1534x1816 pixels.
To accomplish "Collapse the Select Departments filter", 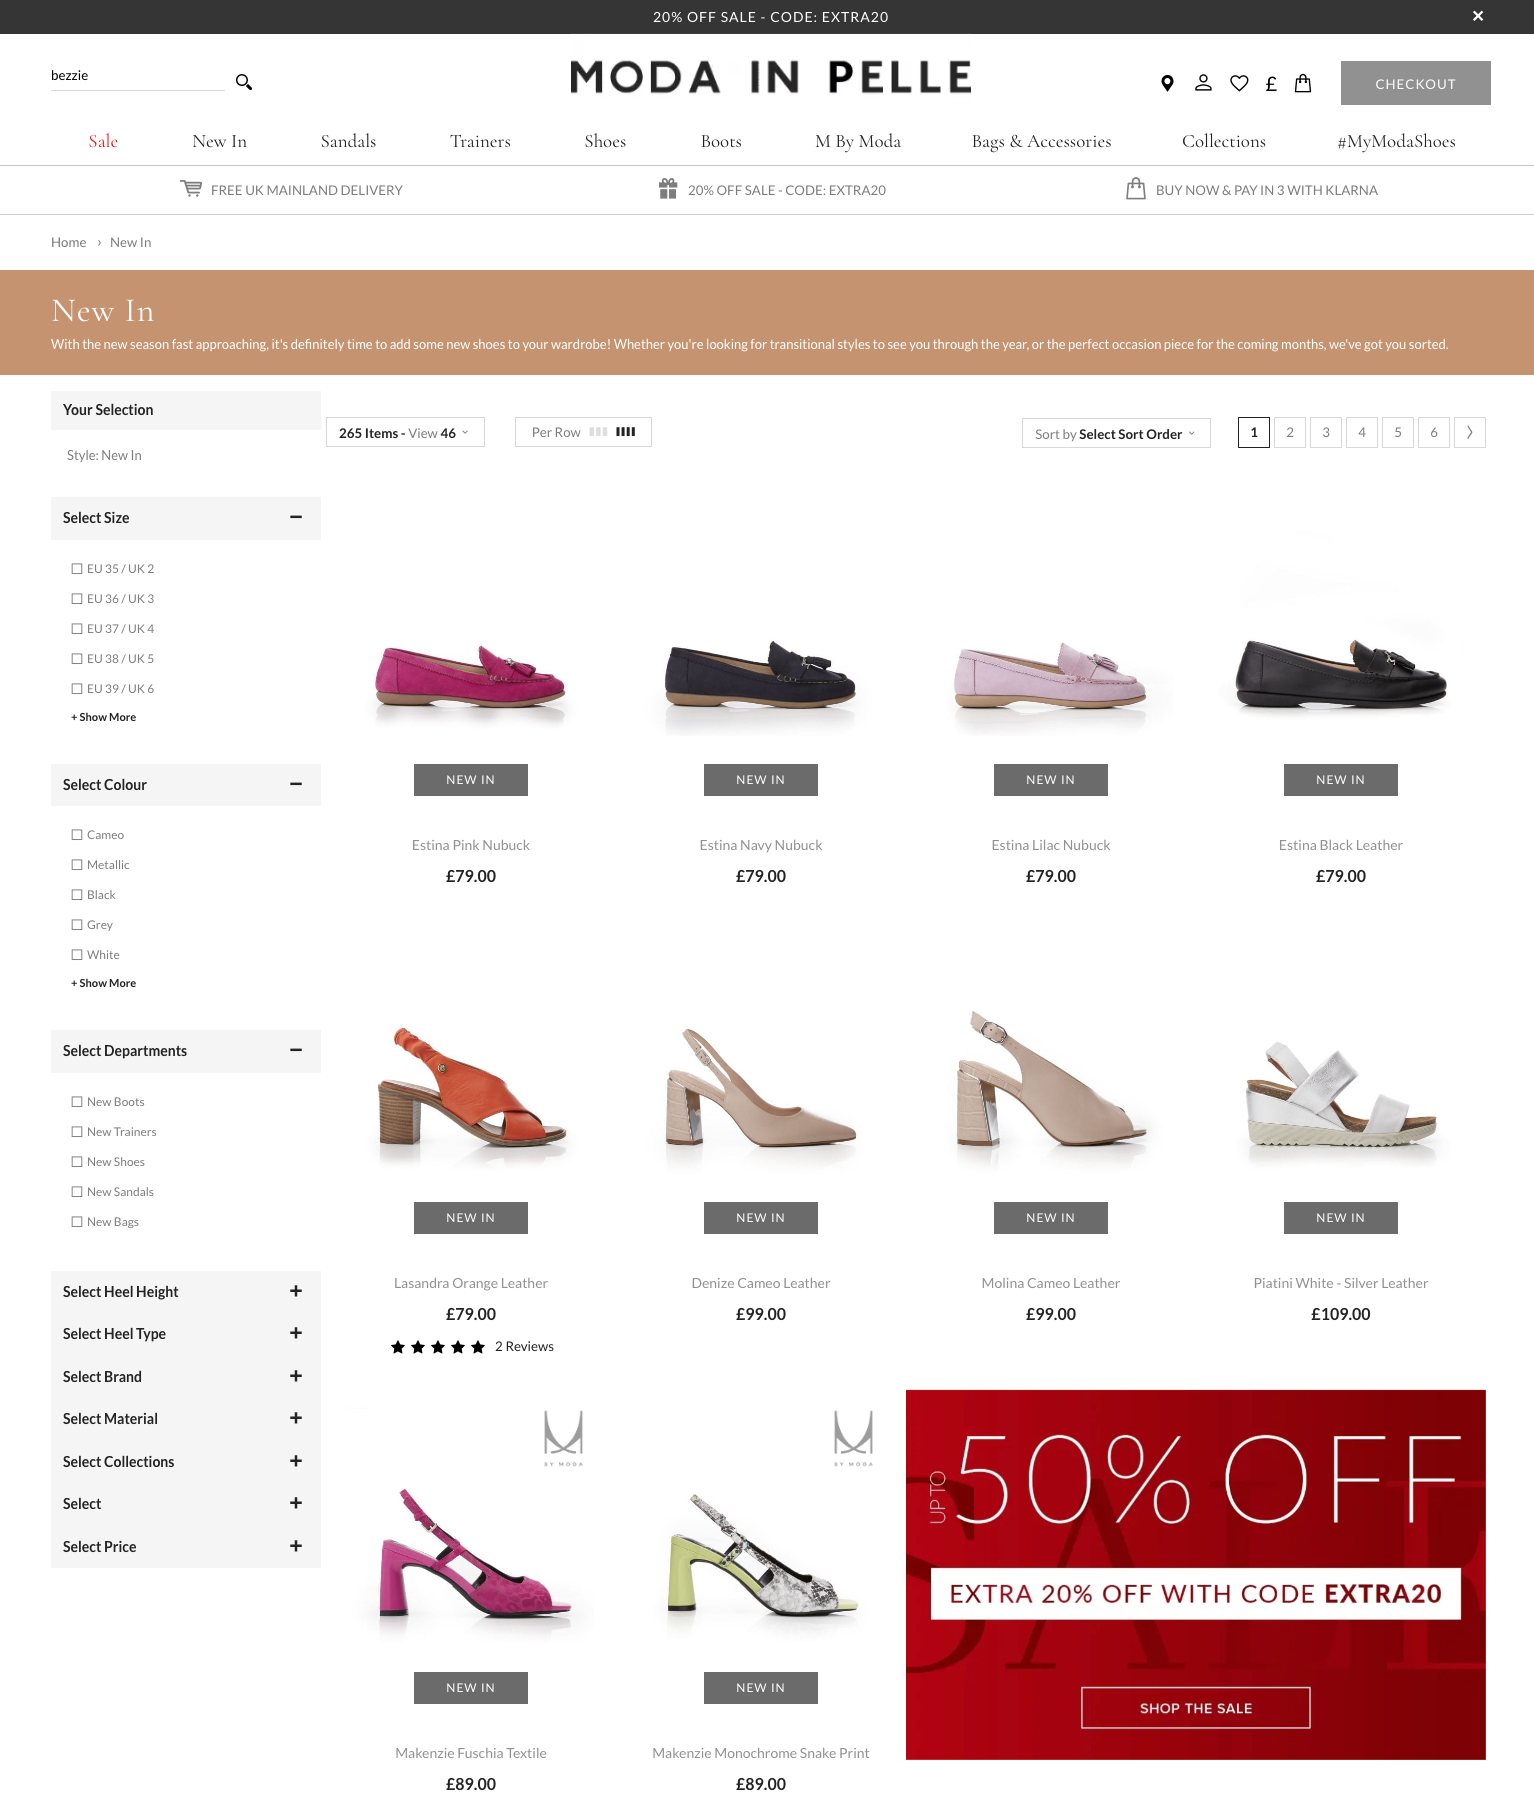I will (x=296, y=1050).
